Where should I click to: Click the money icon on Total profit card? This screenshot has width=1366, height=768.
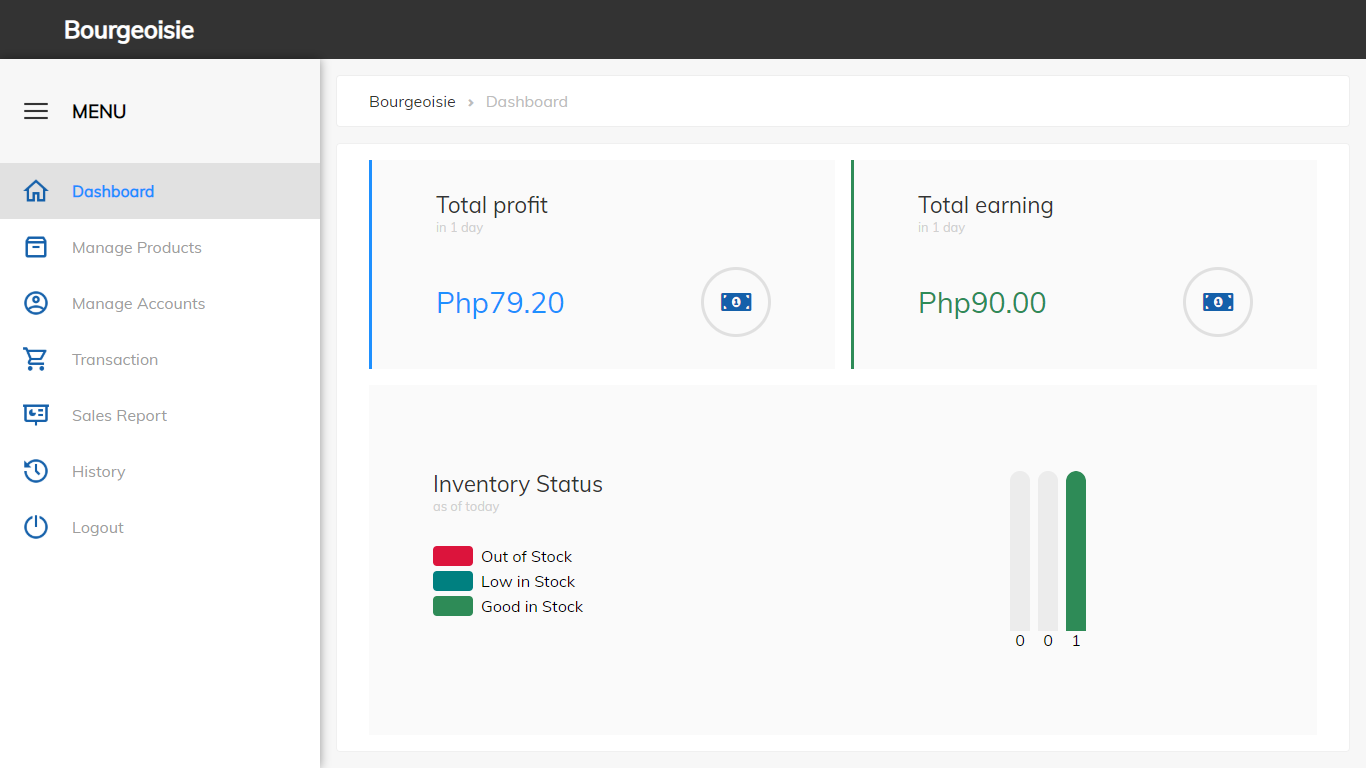(x=735, y=302)
